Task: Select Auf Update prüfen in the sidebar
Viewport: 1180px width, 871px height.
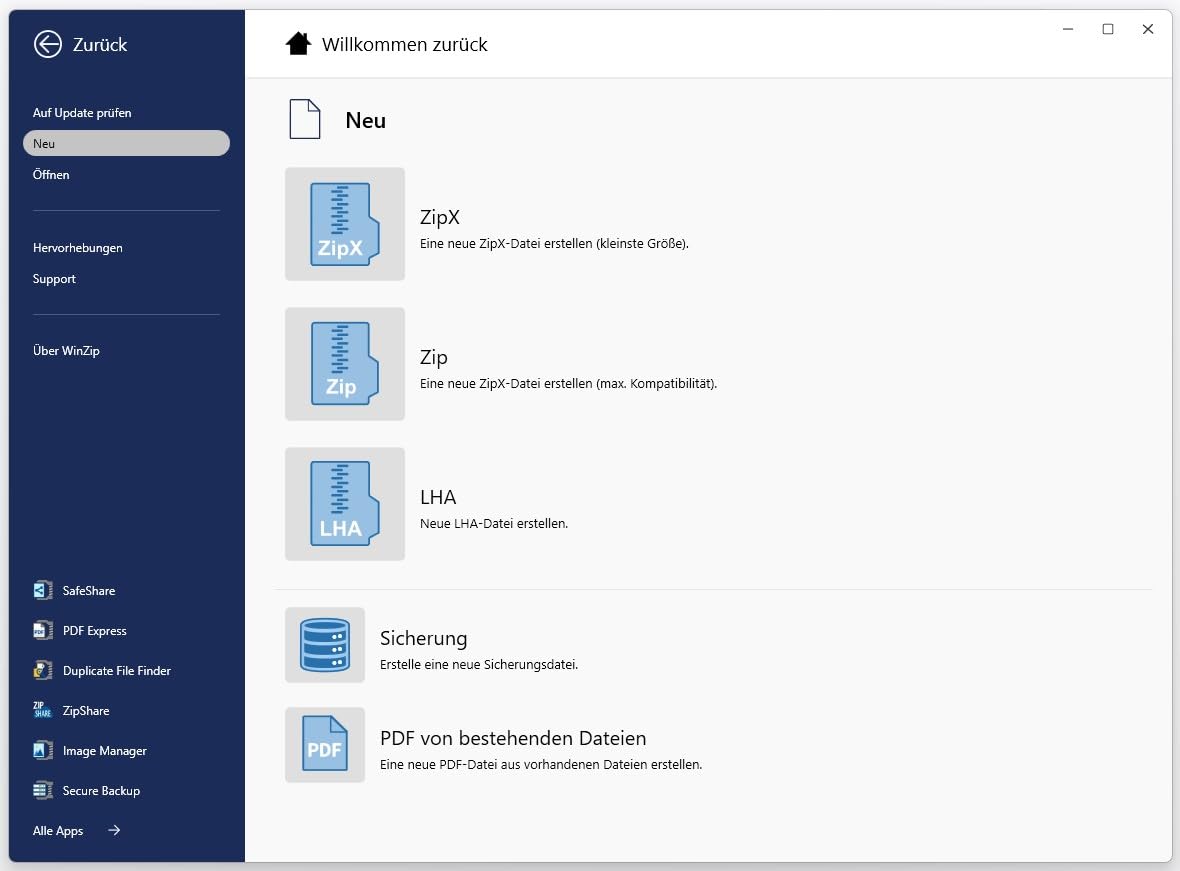Action: pyautogui.click(x=82, y=112)
